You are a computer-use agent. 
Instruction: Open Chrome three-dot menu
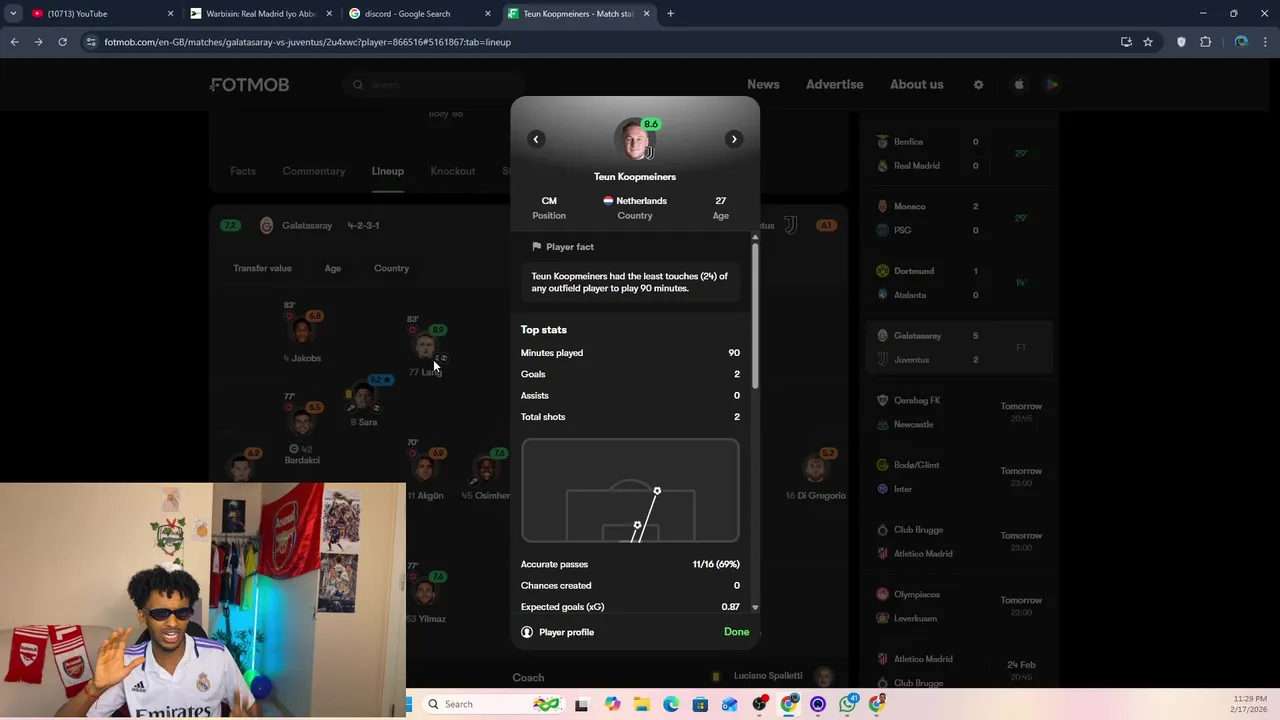(1266, 42)
